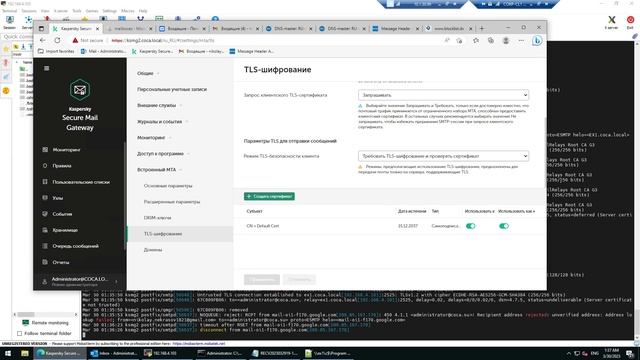
Task: Reload the page with the Refresh icon
Action: click(x=57, y=40)
